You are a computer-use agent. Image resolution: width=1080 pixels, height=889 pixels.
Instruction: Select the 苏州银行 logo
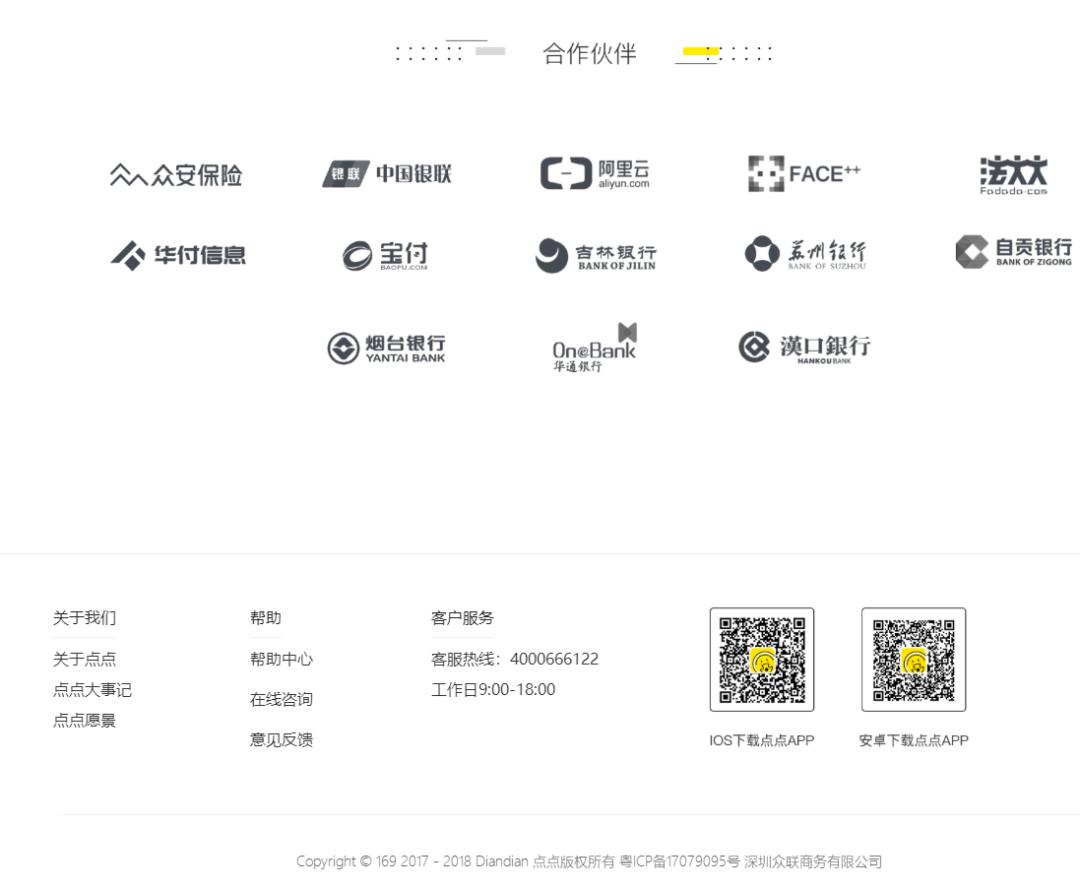(x=805, y=253)
